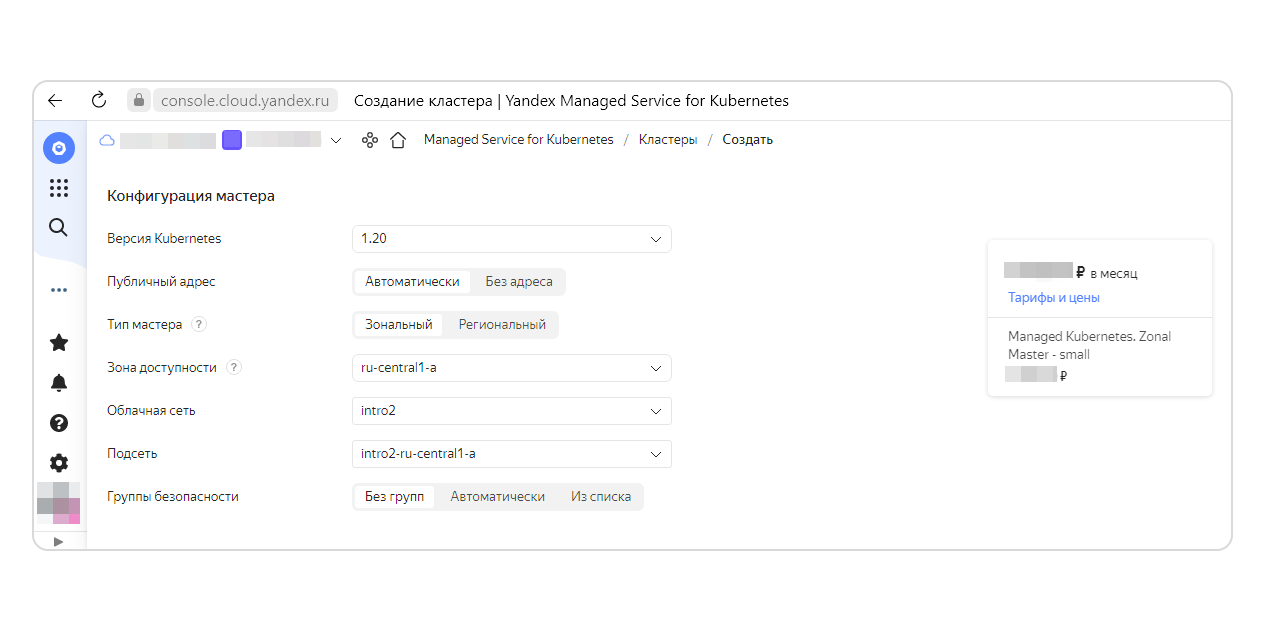Viewport: 1265px width, 631px height.
Task: Click в месяц price text
Action: point(1114,273)
